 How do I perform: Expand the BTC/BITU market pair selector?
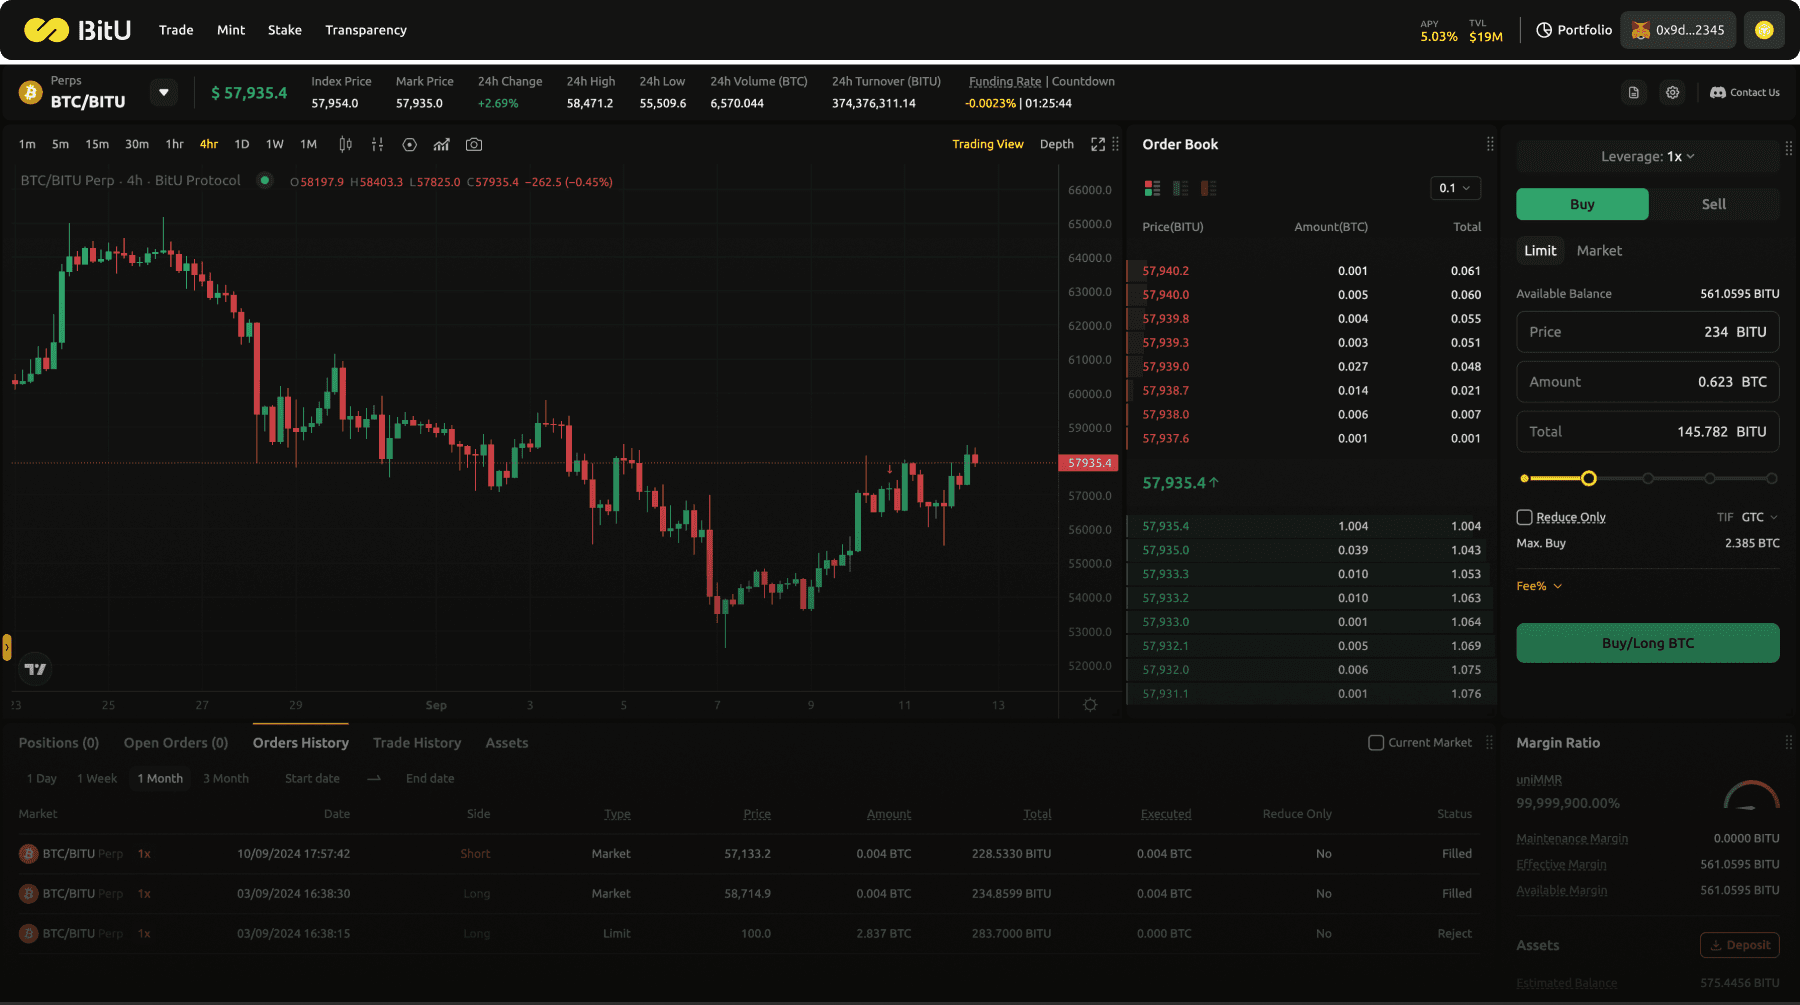[x=164, y=93]
